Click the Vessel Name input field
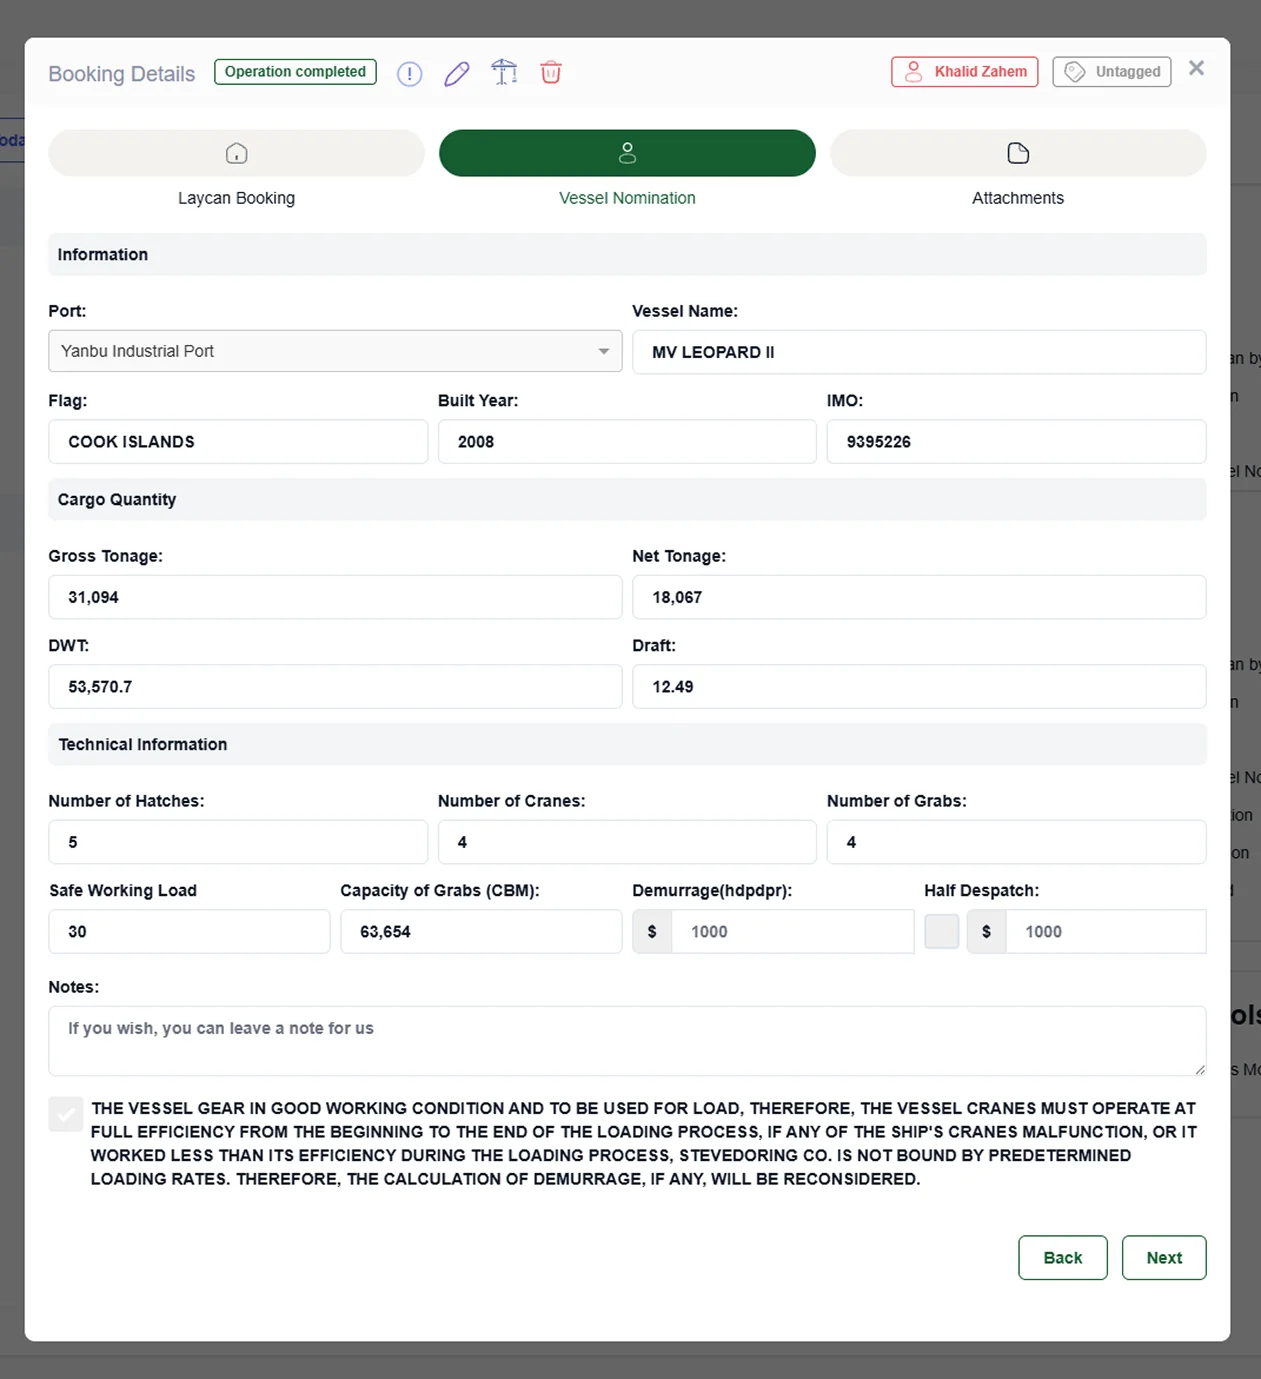Screen dimensions: 1261x1379 click(x=918, y=352)
